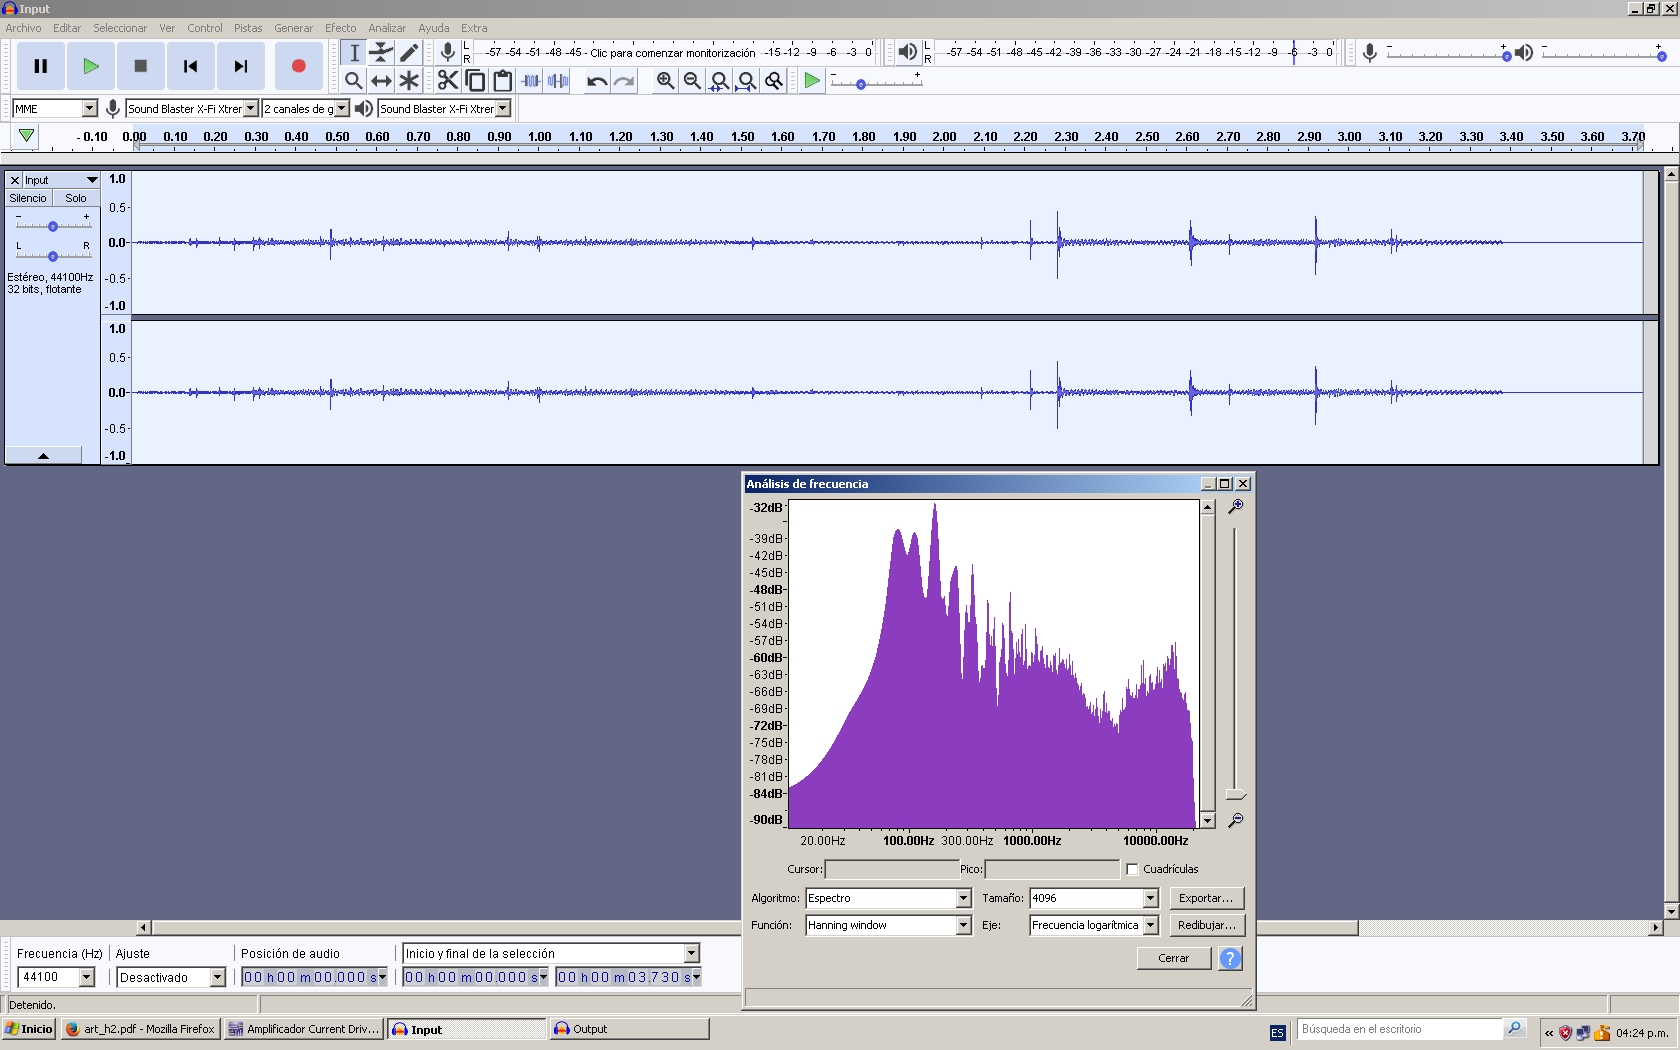Close the Input track with X button
This screenshot has height=1050, width=1680.
tap(15, 180)
